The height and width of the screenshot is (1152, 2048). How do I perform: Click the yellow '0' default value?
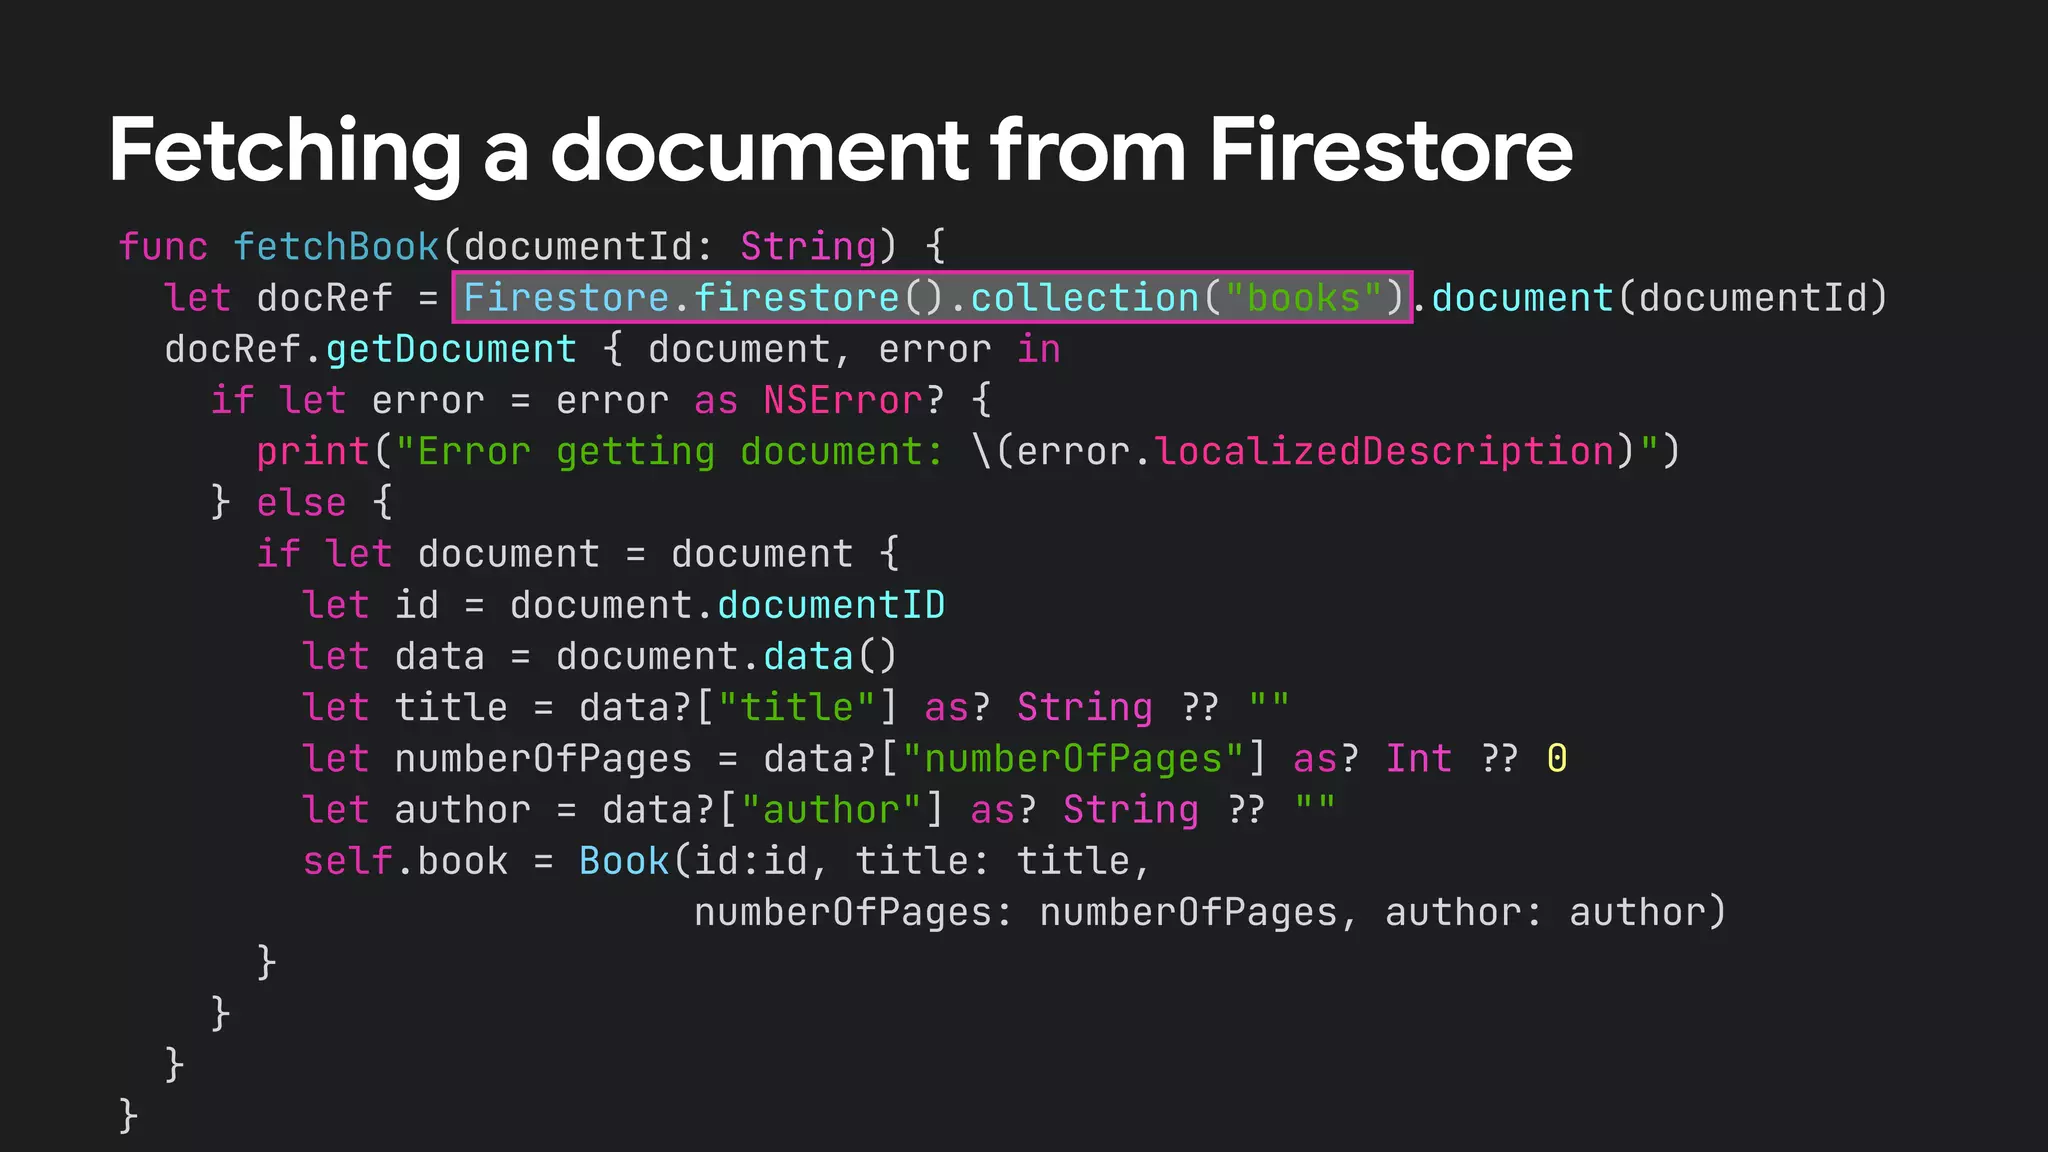pyautogui.click(x=1557, y=759)
